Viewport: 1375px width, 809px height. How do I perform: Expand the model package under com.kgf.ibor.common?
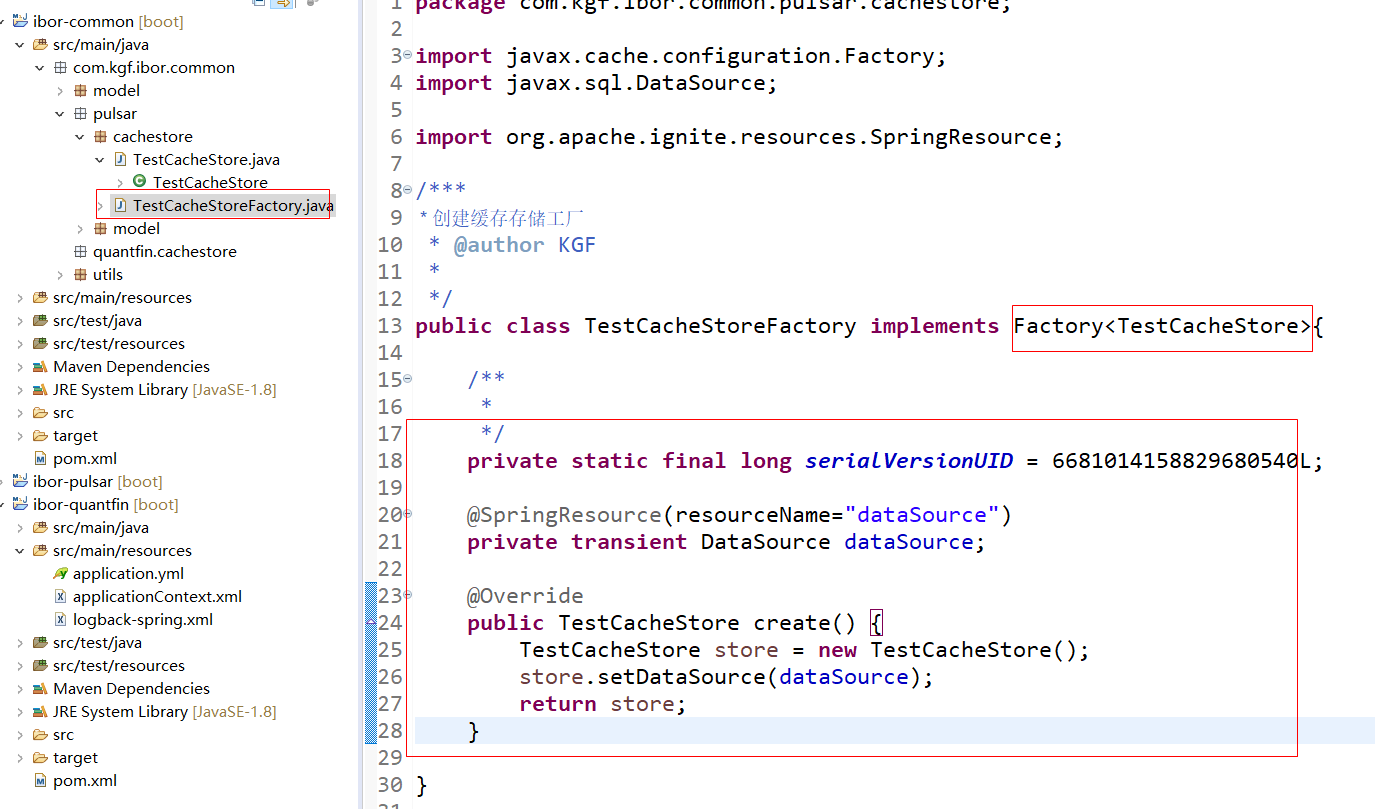59,90
